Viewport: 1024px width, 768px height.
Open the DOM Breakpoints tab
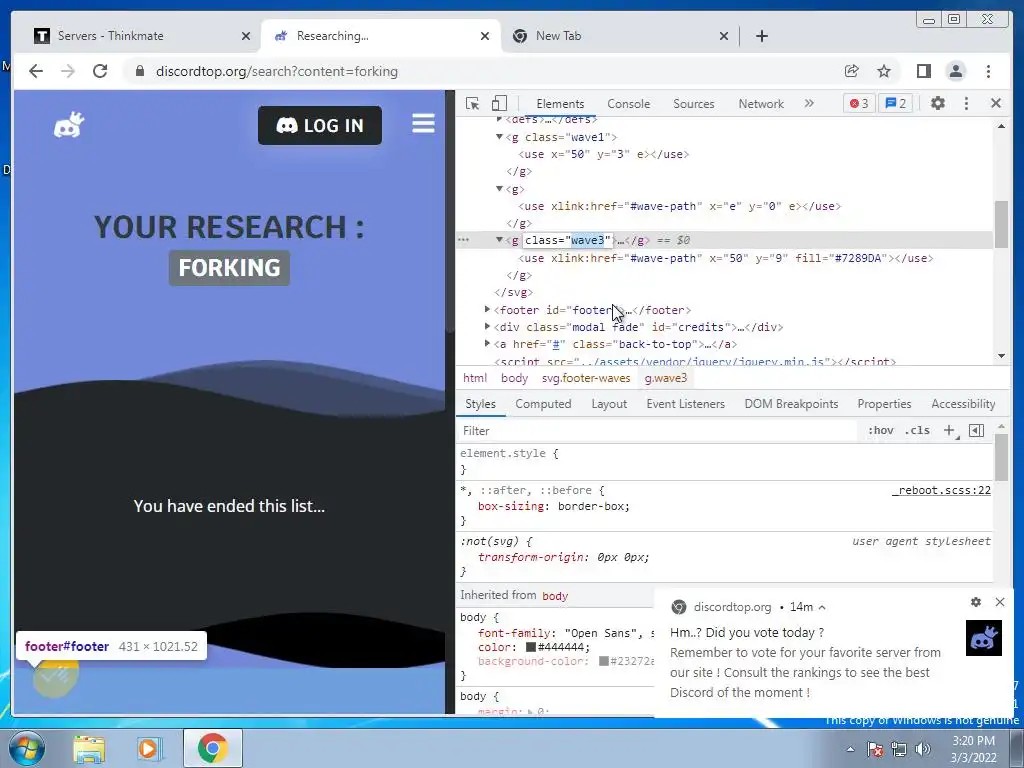792,404
